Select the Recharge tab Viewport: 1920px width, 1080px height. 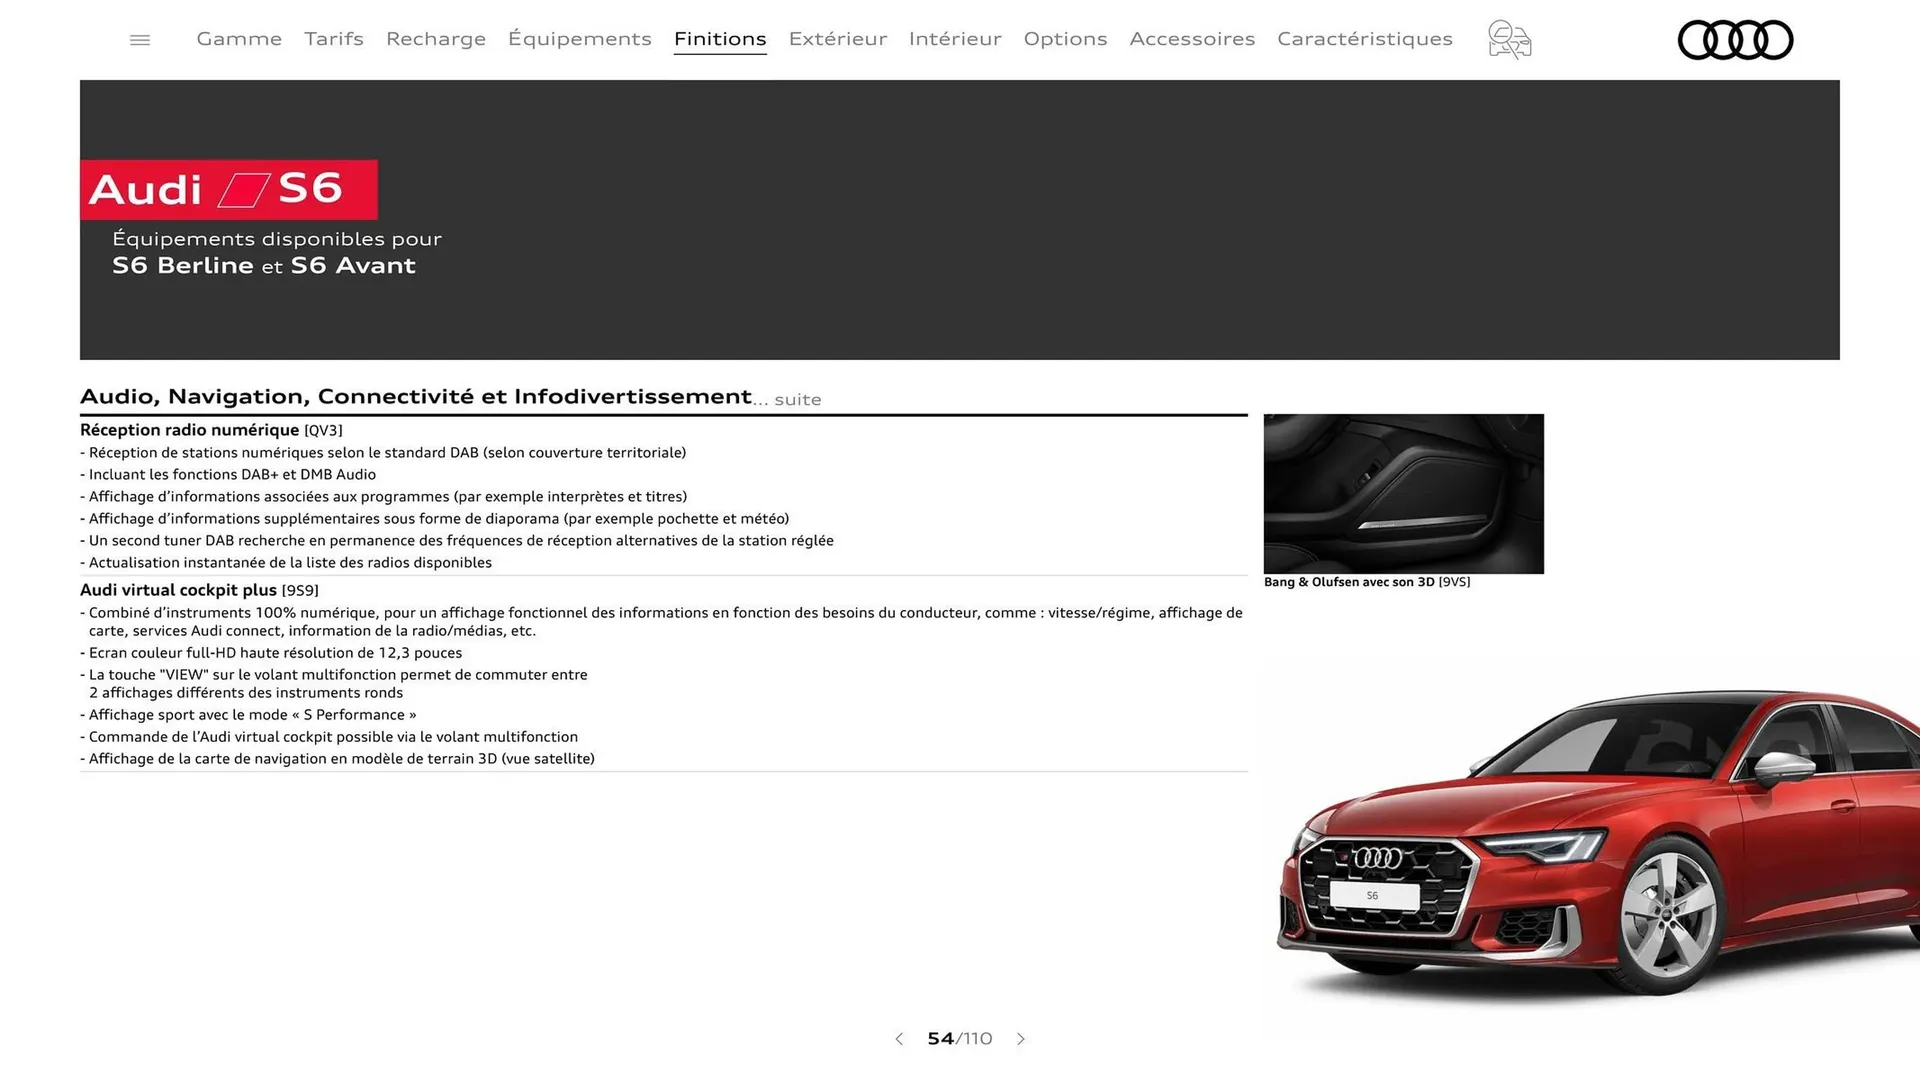(x=435, y=39)
